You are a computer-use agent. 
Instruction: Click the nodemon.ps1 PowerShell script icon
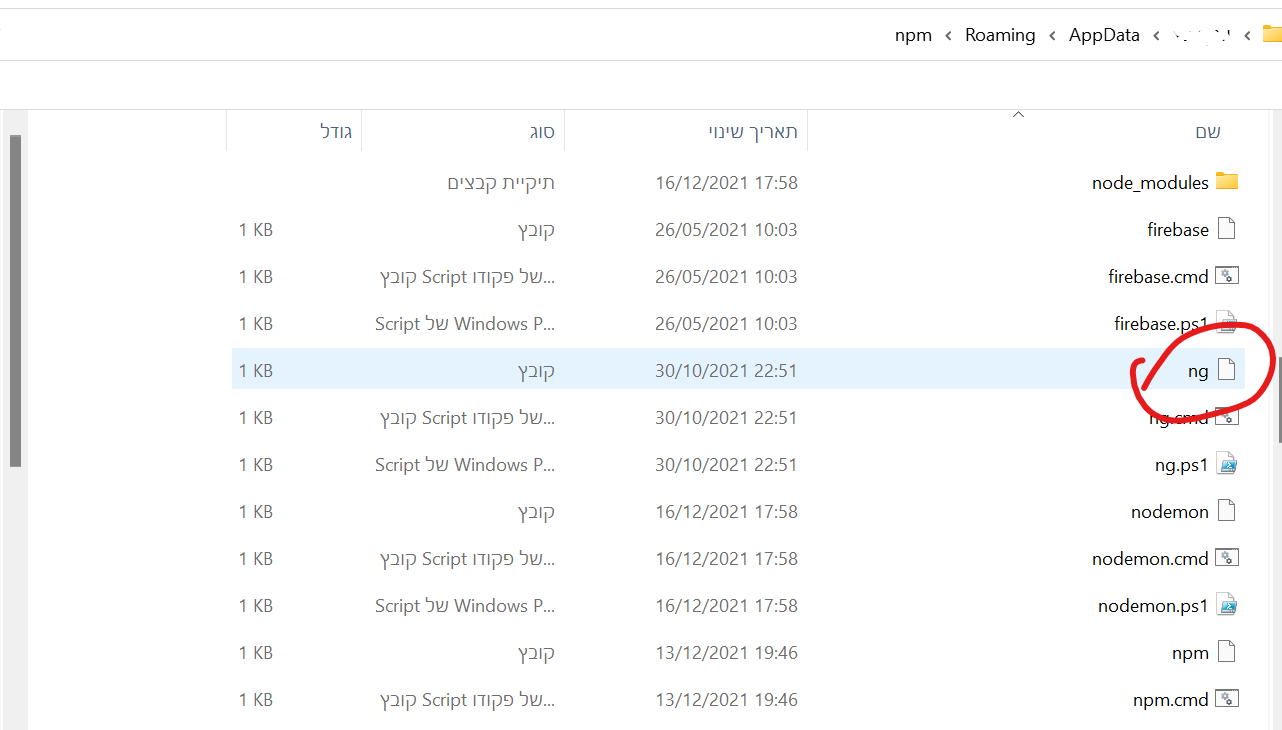(x=1227, y=605)
